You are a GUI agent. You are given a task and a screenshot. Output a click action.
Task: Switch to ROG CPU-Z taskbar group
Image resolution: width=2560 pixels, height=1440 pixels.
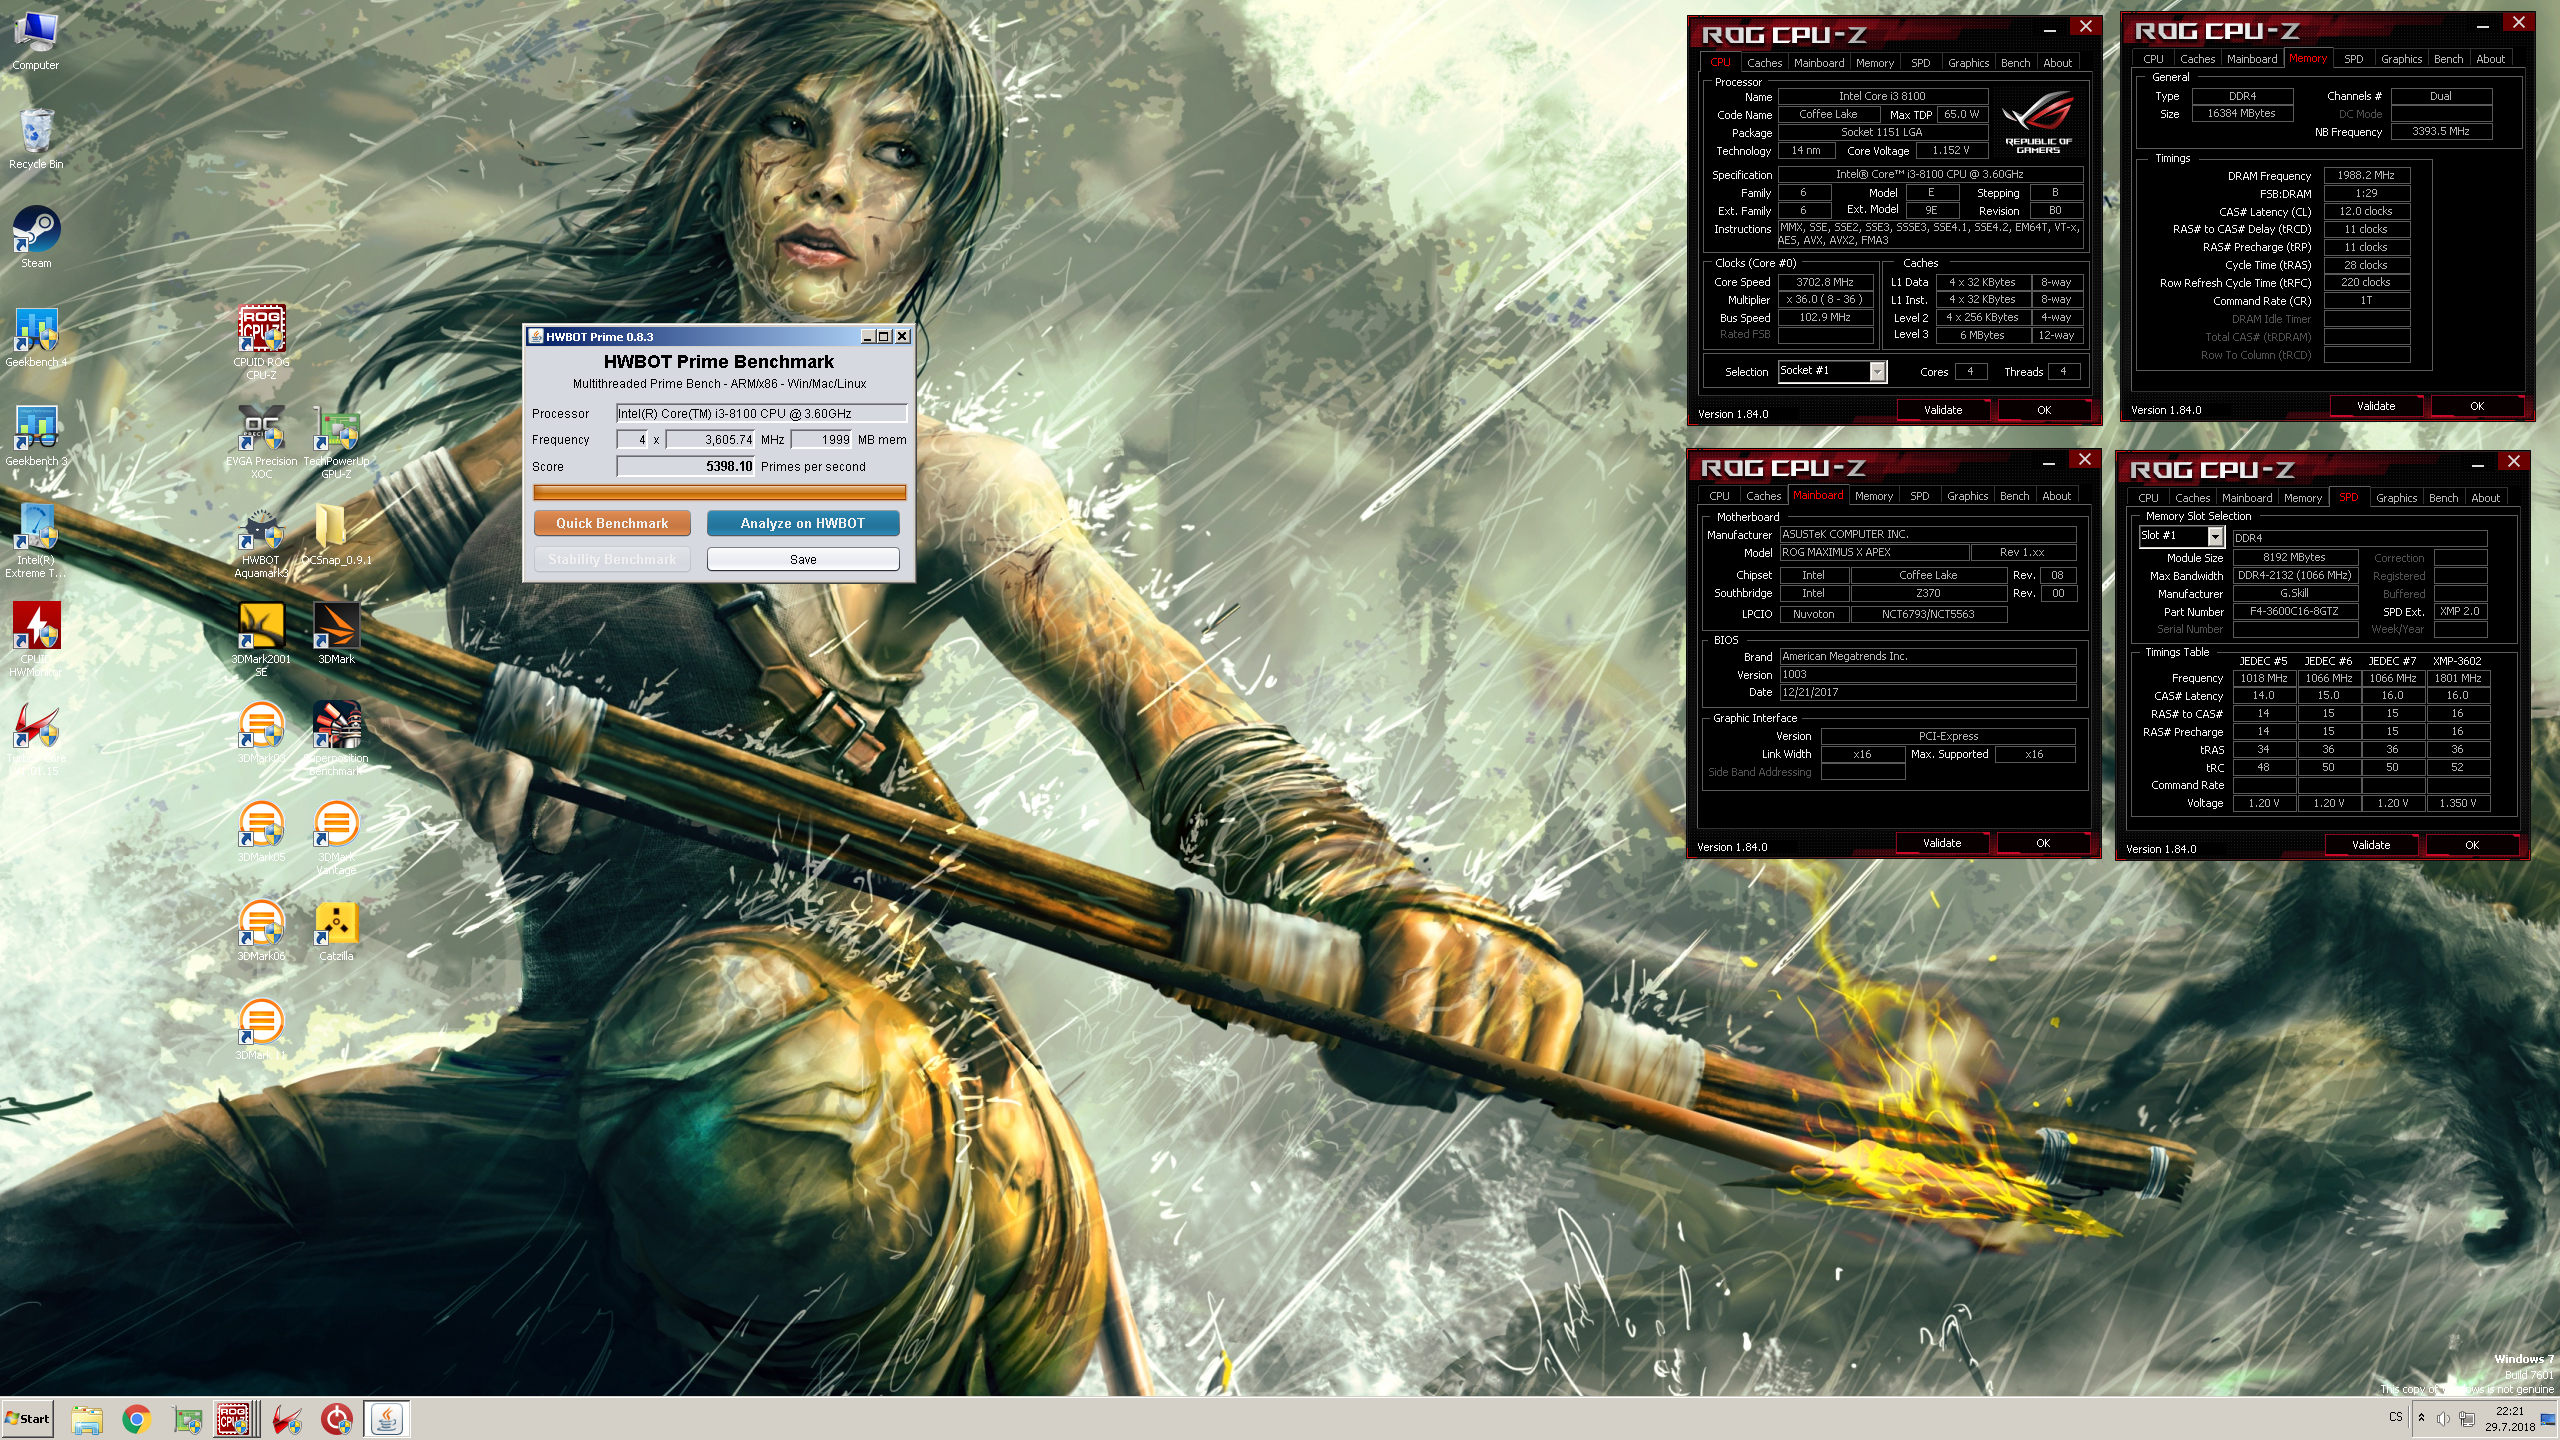click(235, 1419)
